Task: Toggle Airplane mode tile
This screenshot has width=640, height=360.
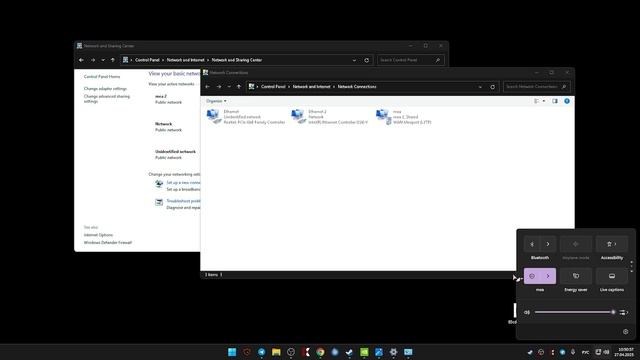Action: point(576,244)
